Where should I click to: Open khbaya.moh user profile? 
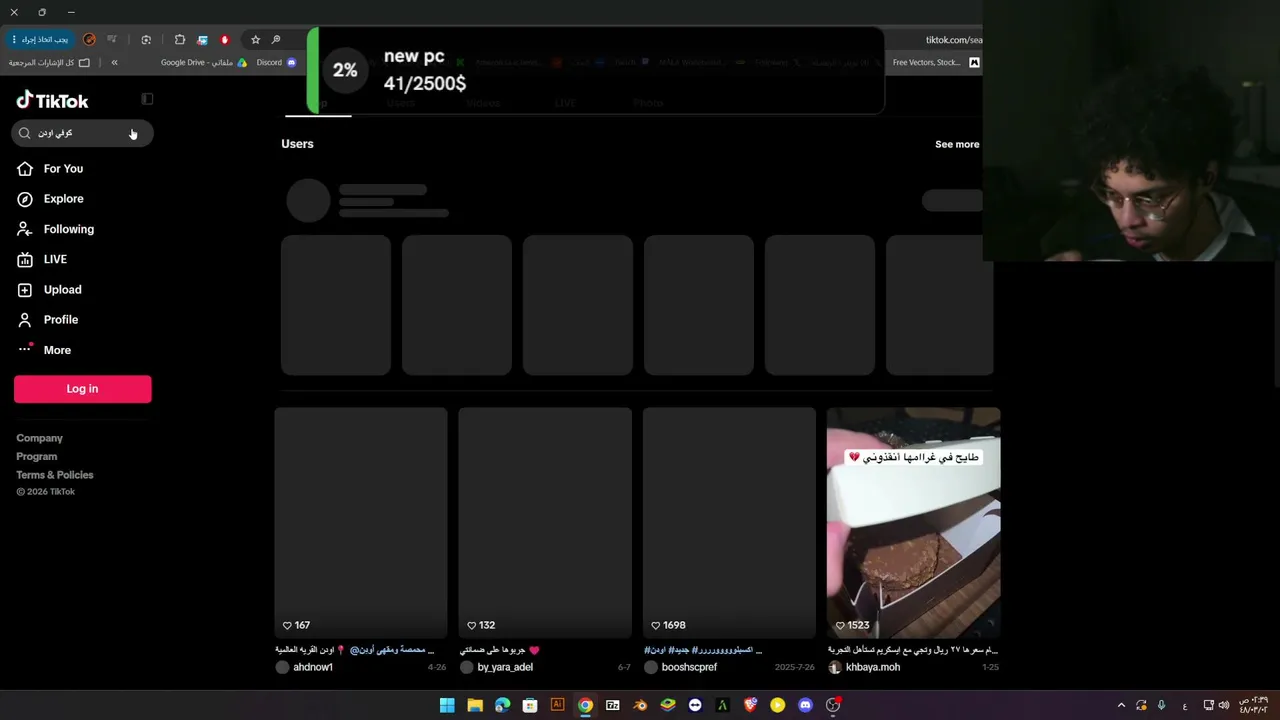click(873, 667)
